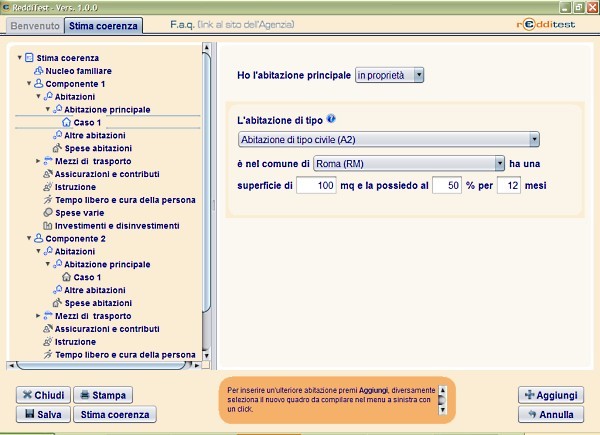
Task: Click the superficie field showing 100
Action: pos(316,185)
